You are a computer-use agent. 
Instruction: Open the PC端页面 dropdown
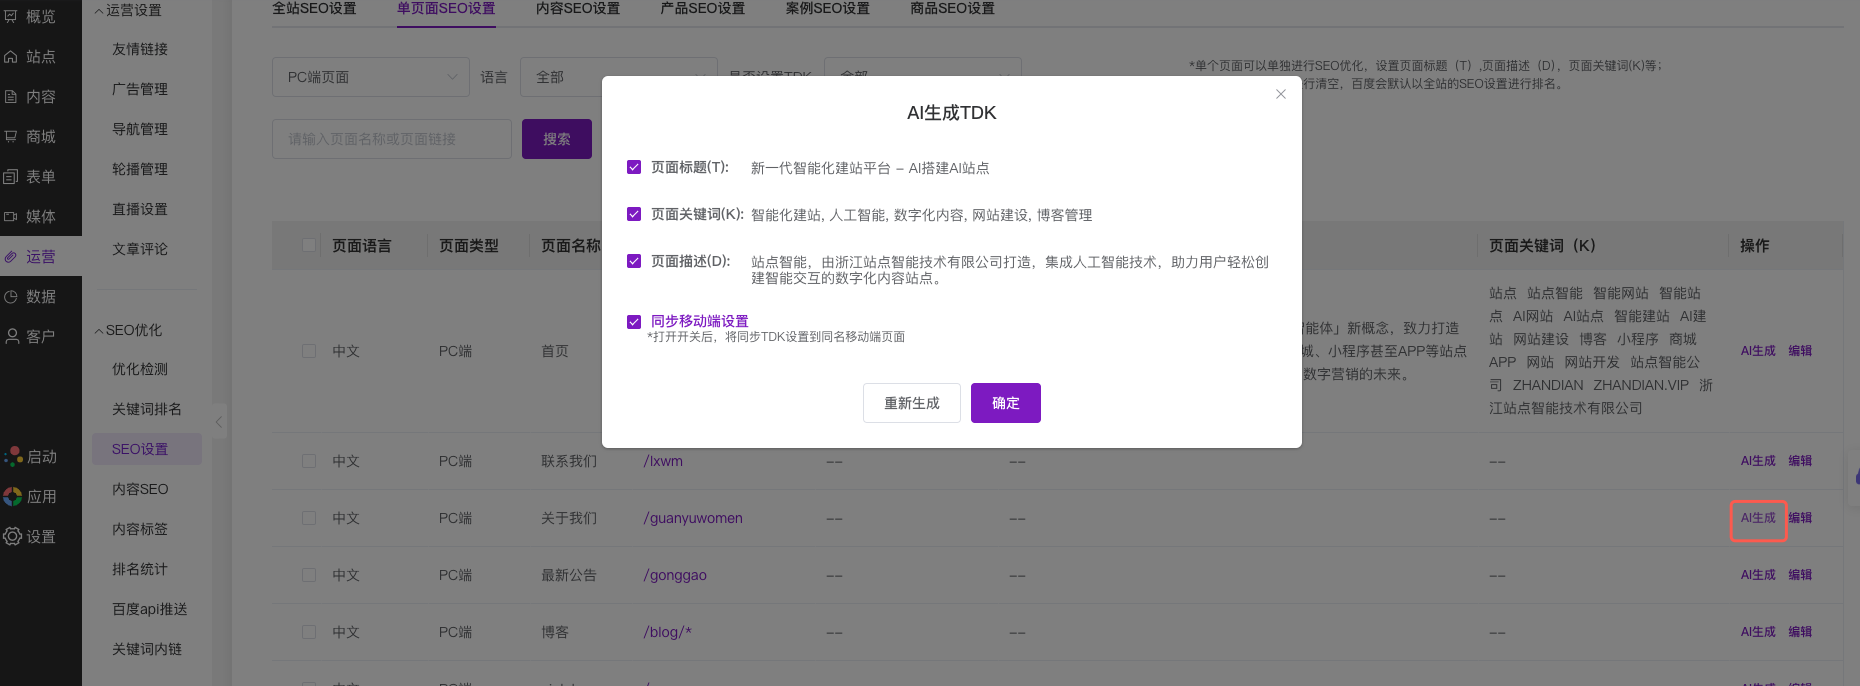coord(370,77)
